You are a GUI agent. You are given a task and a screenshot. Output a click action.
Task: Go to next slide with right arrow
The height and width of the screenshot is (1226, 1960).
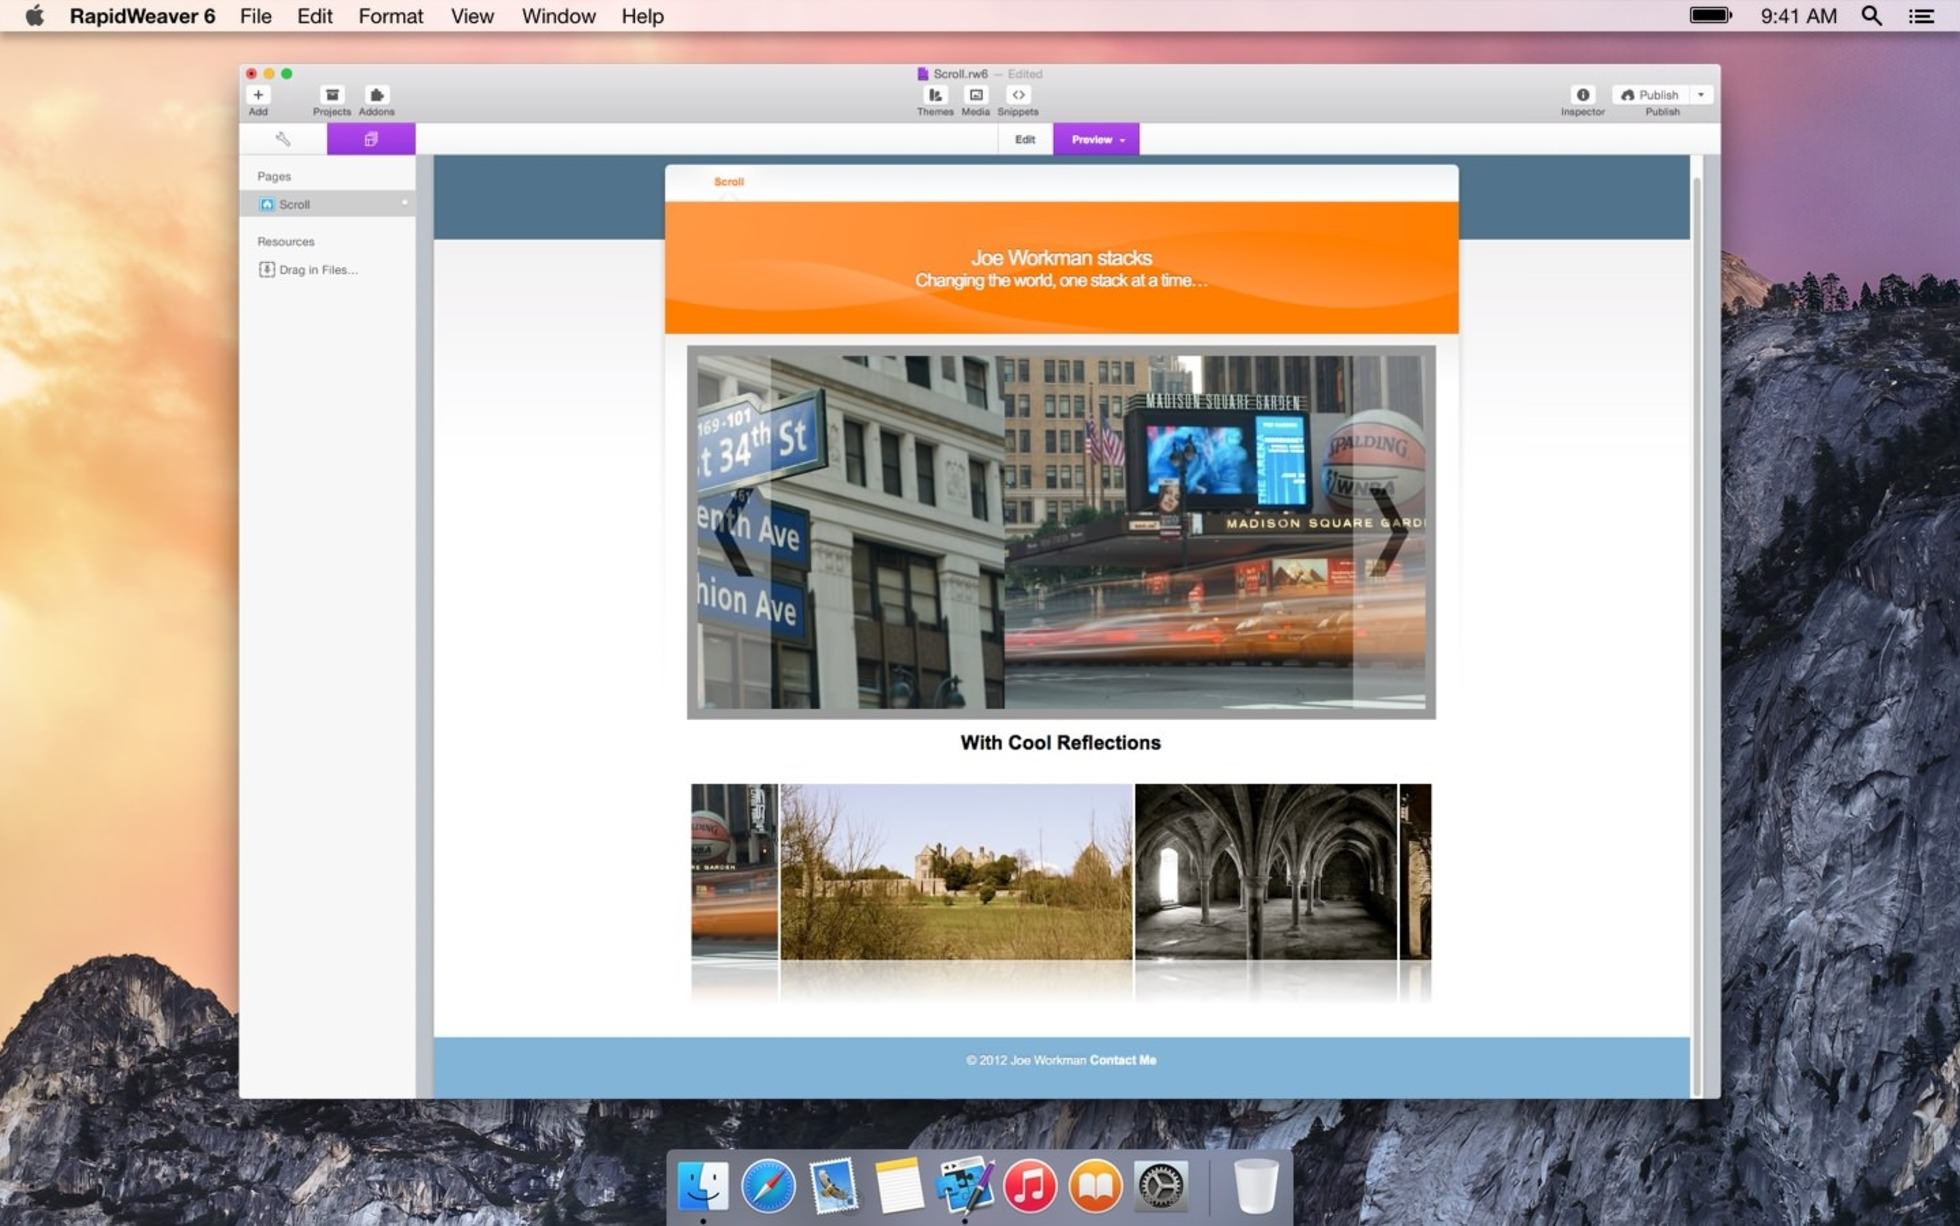1390,532
